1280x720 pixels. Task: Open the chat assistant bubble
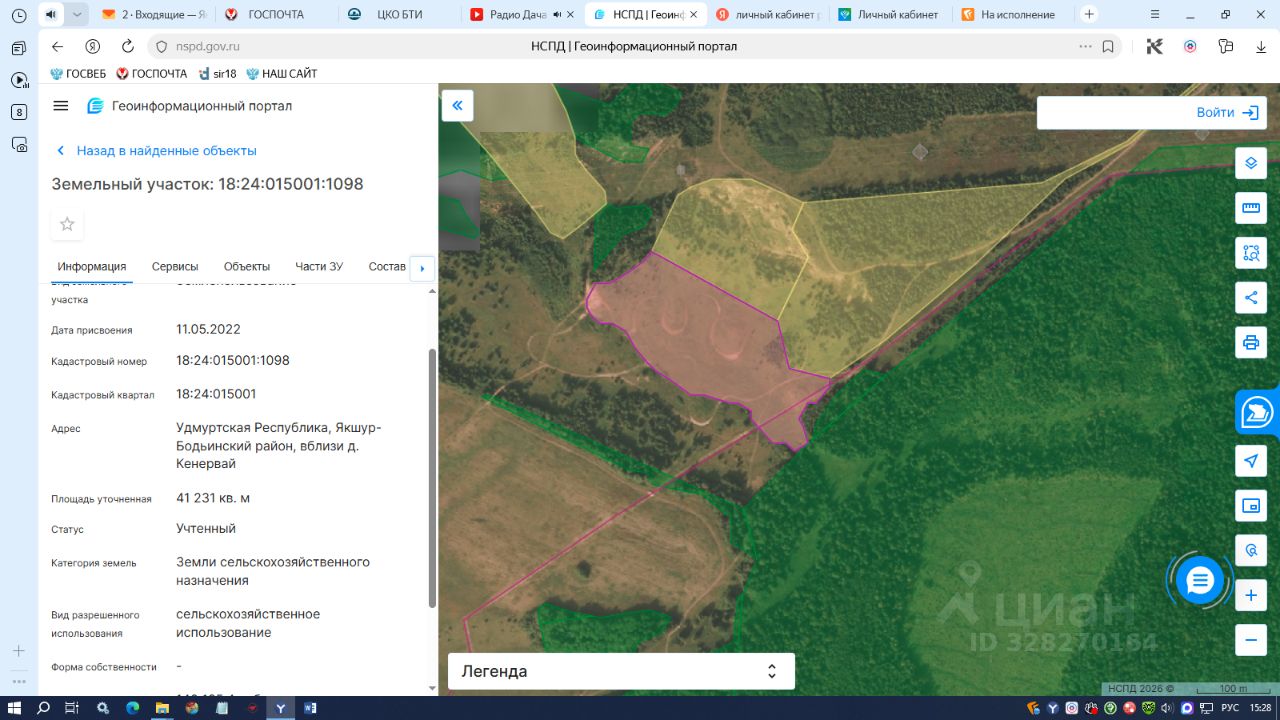pos(1200,580)
